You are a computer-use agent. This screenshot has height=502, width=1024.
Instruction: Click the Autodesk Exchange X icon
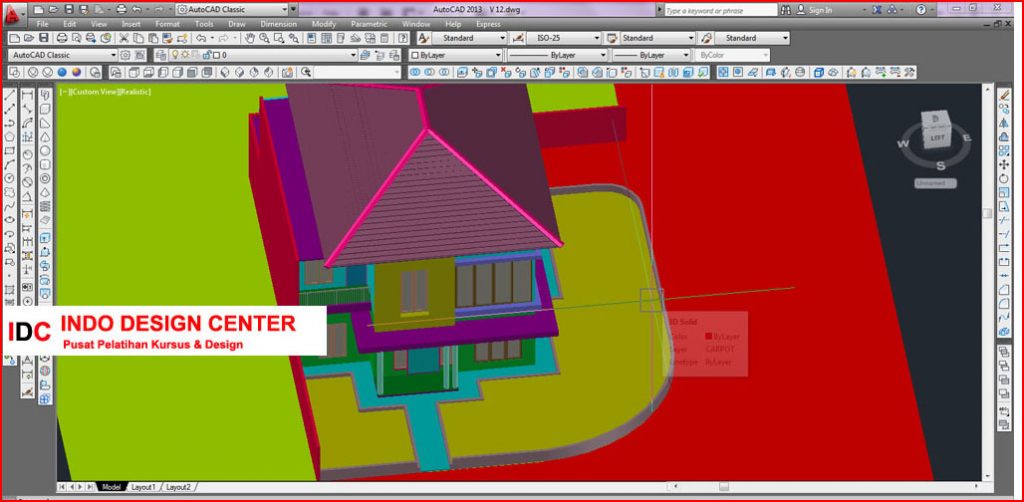(x=876, y=10)
